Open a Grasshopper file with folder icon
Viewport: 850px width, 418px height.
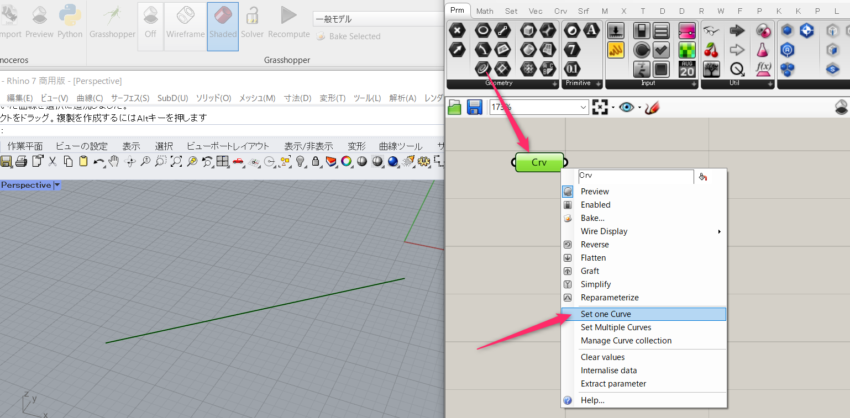pyautogui.click(x=455, y=107)
